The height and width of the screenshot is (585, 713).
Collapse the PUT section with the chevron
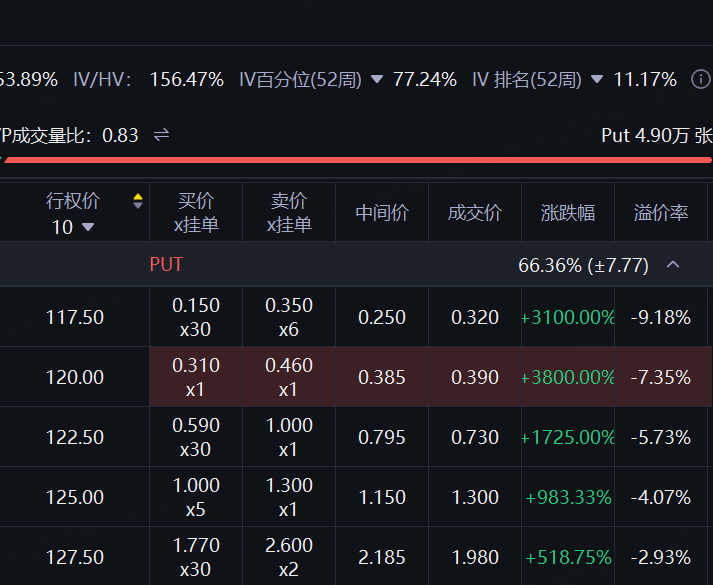[x=673, y=265]
